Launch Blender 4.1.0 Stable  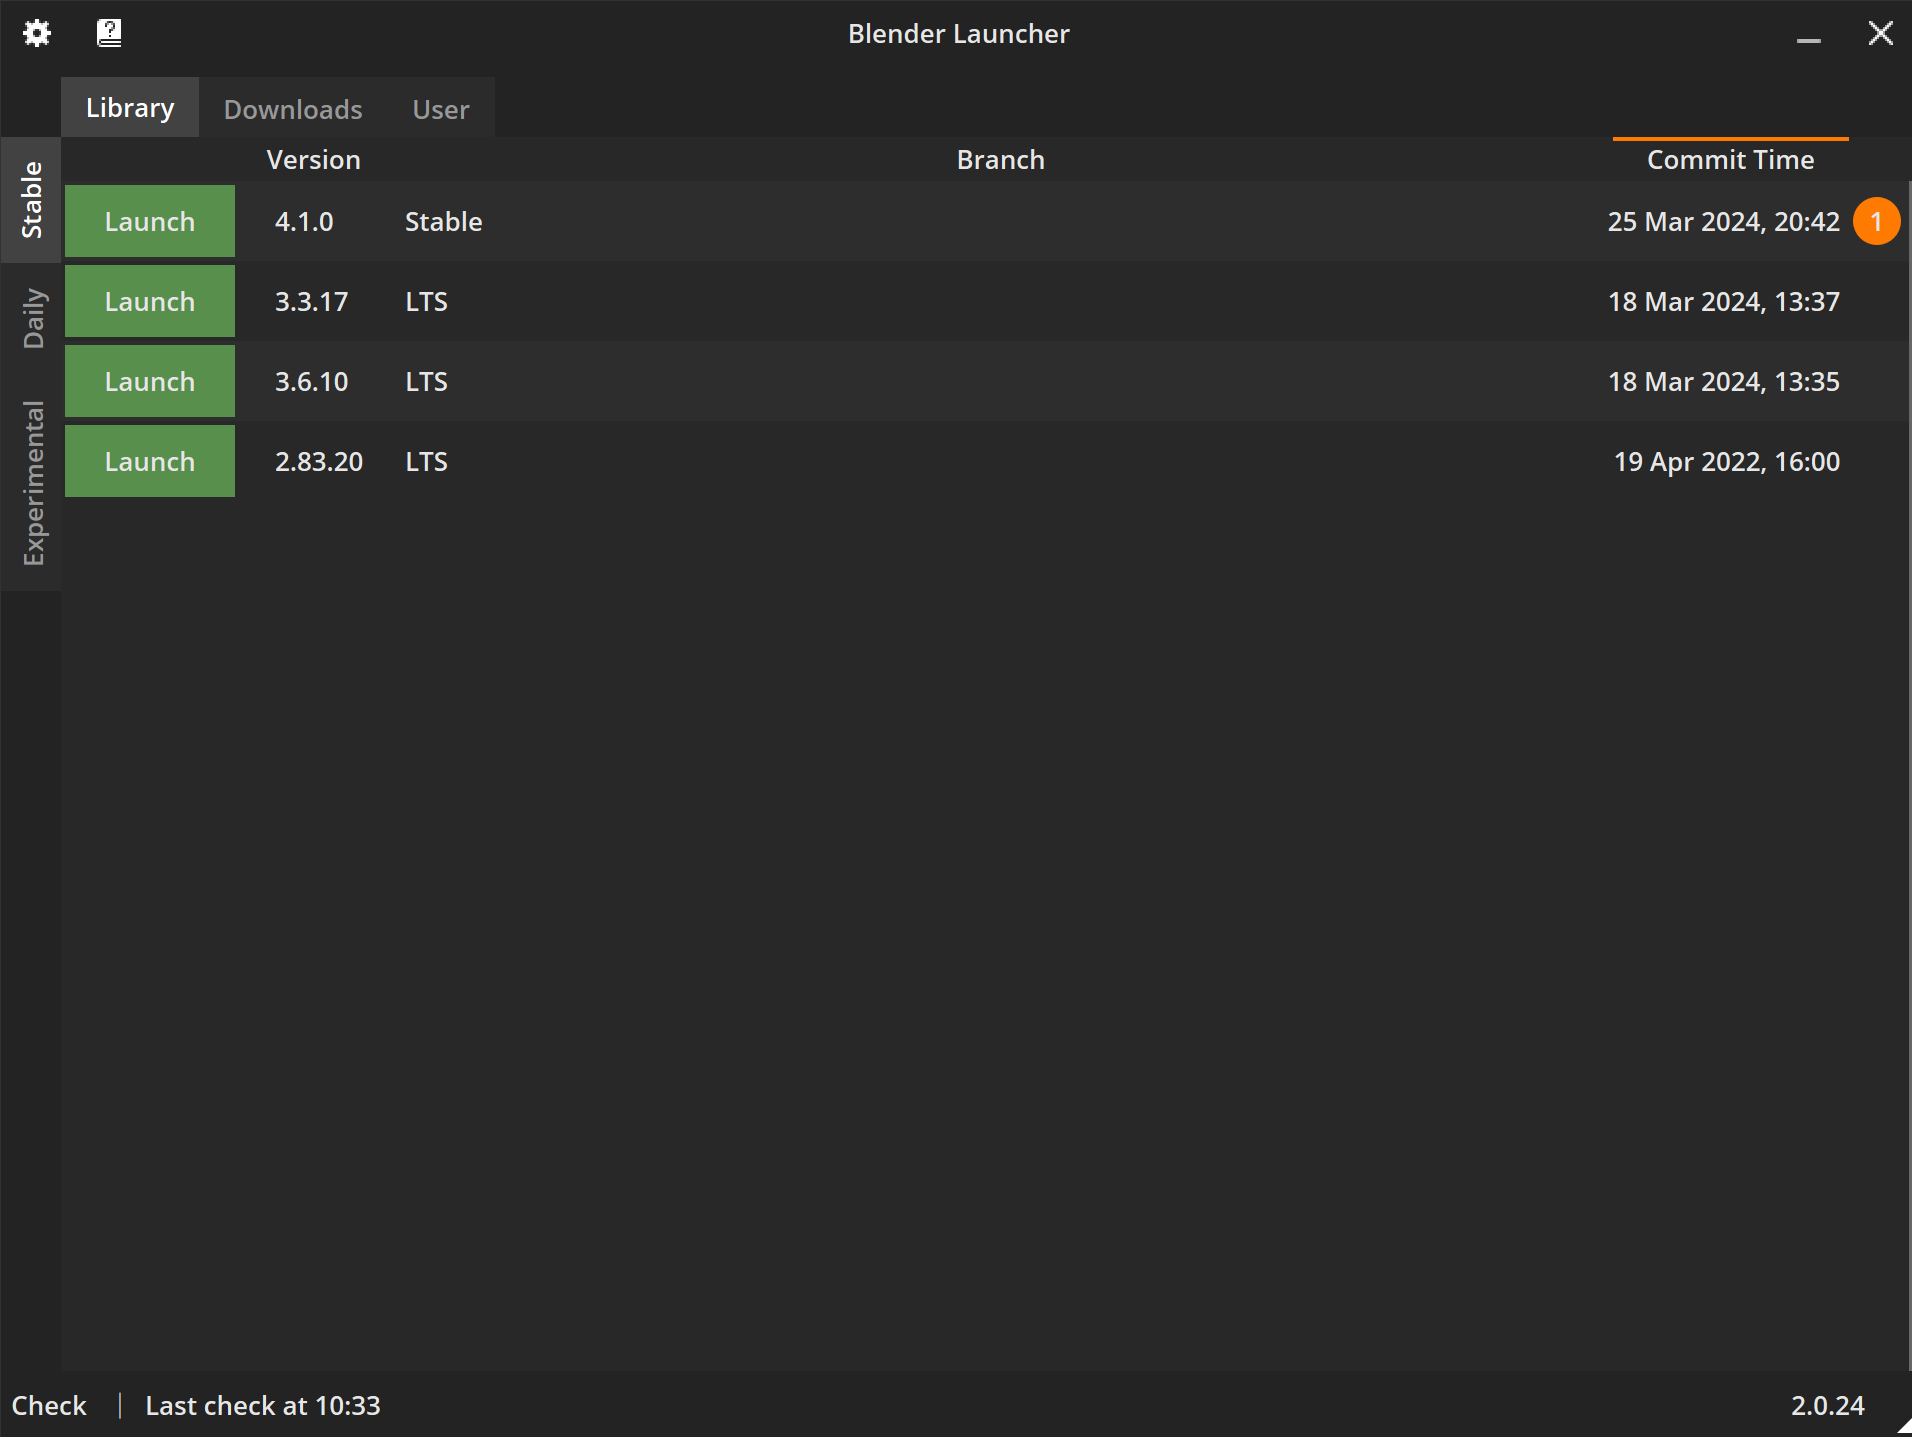pos(150,221)
